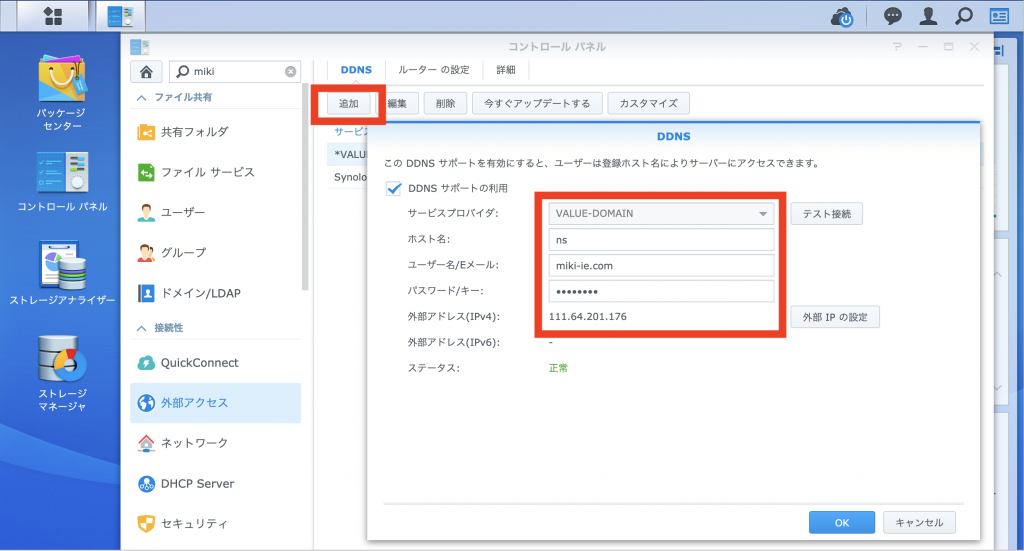Collapse the 接続性 section
1024x551 pixels.
tap(141, 328)
